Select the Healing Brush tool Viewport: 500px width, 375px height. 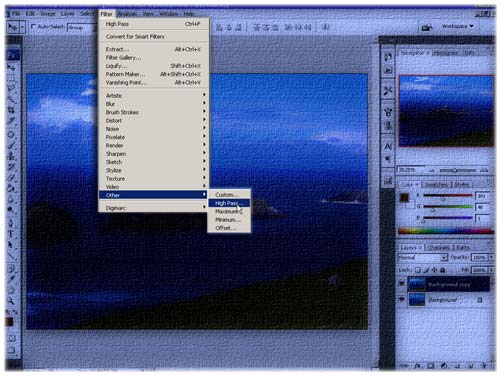12,134
